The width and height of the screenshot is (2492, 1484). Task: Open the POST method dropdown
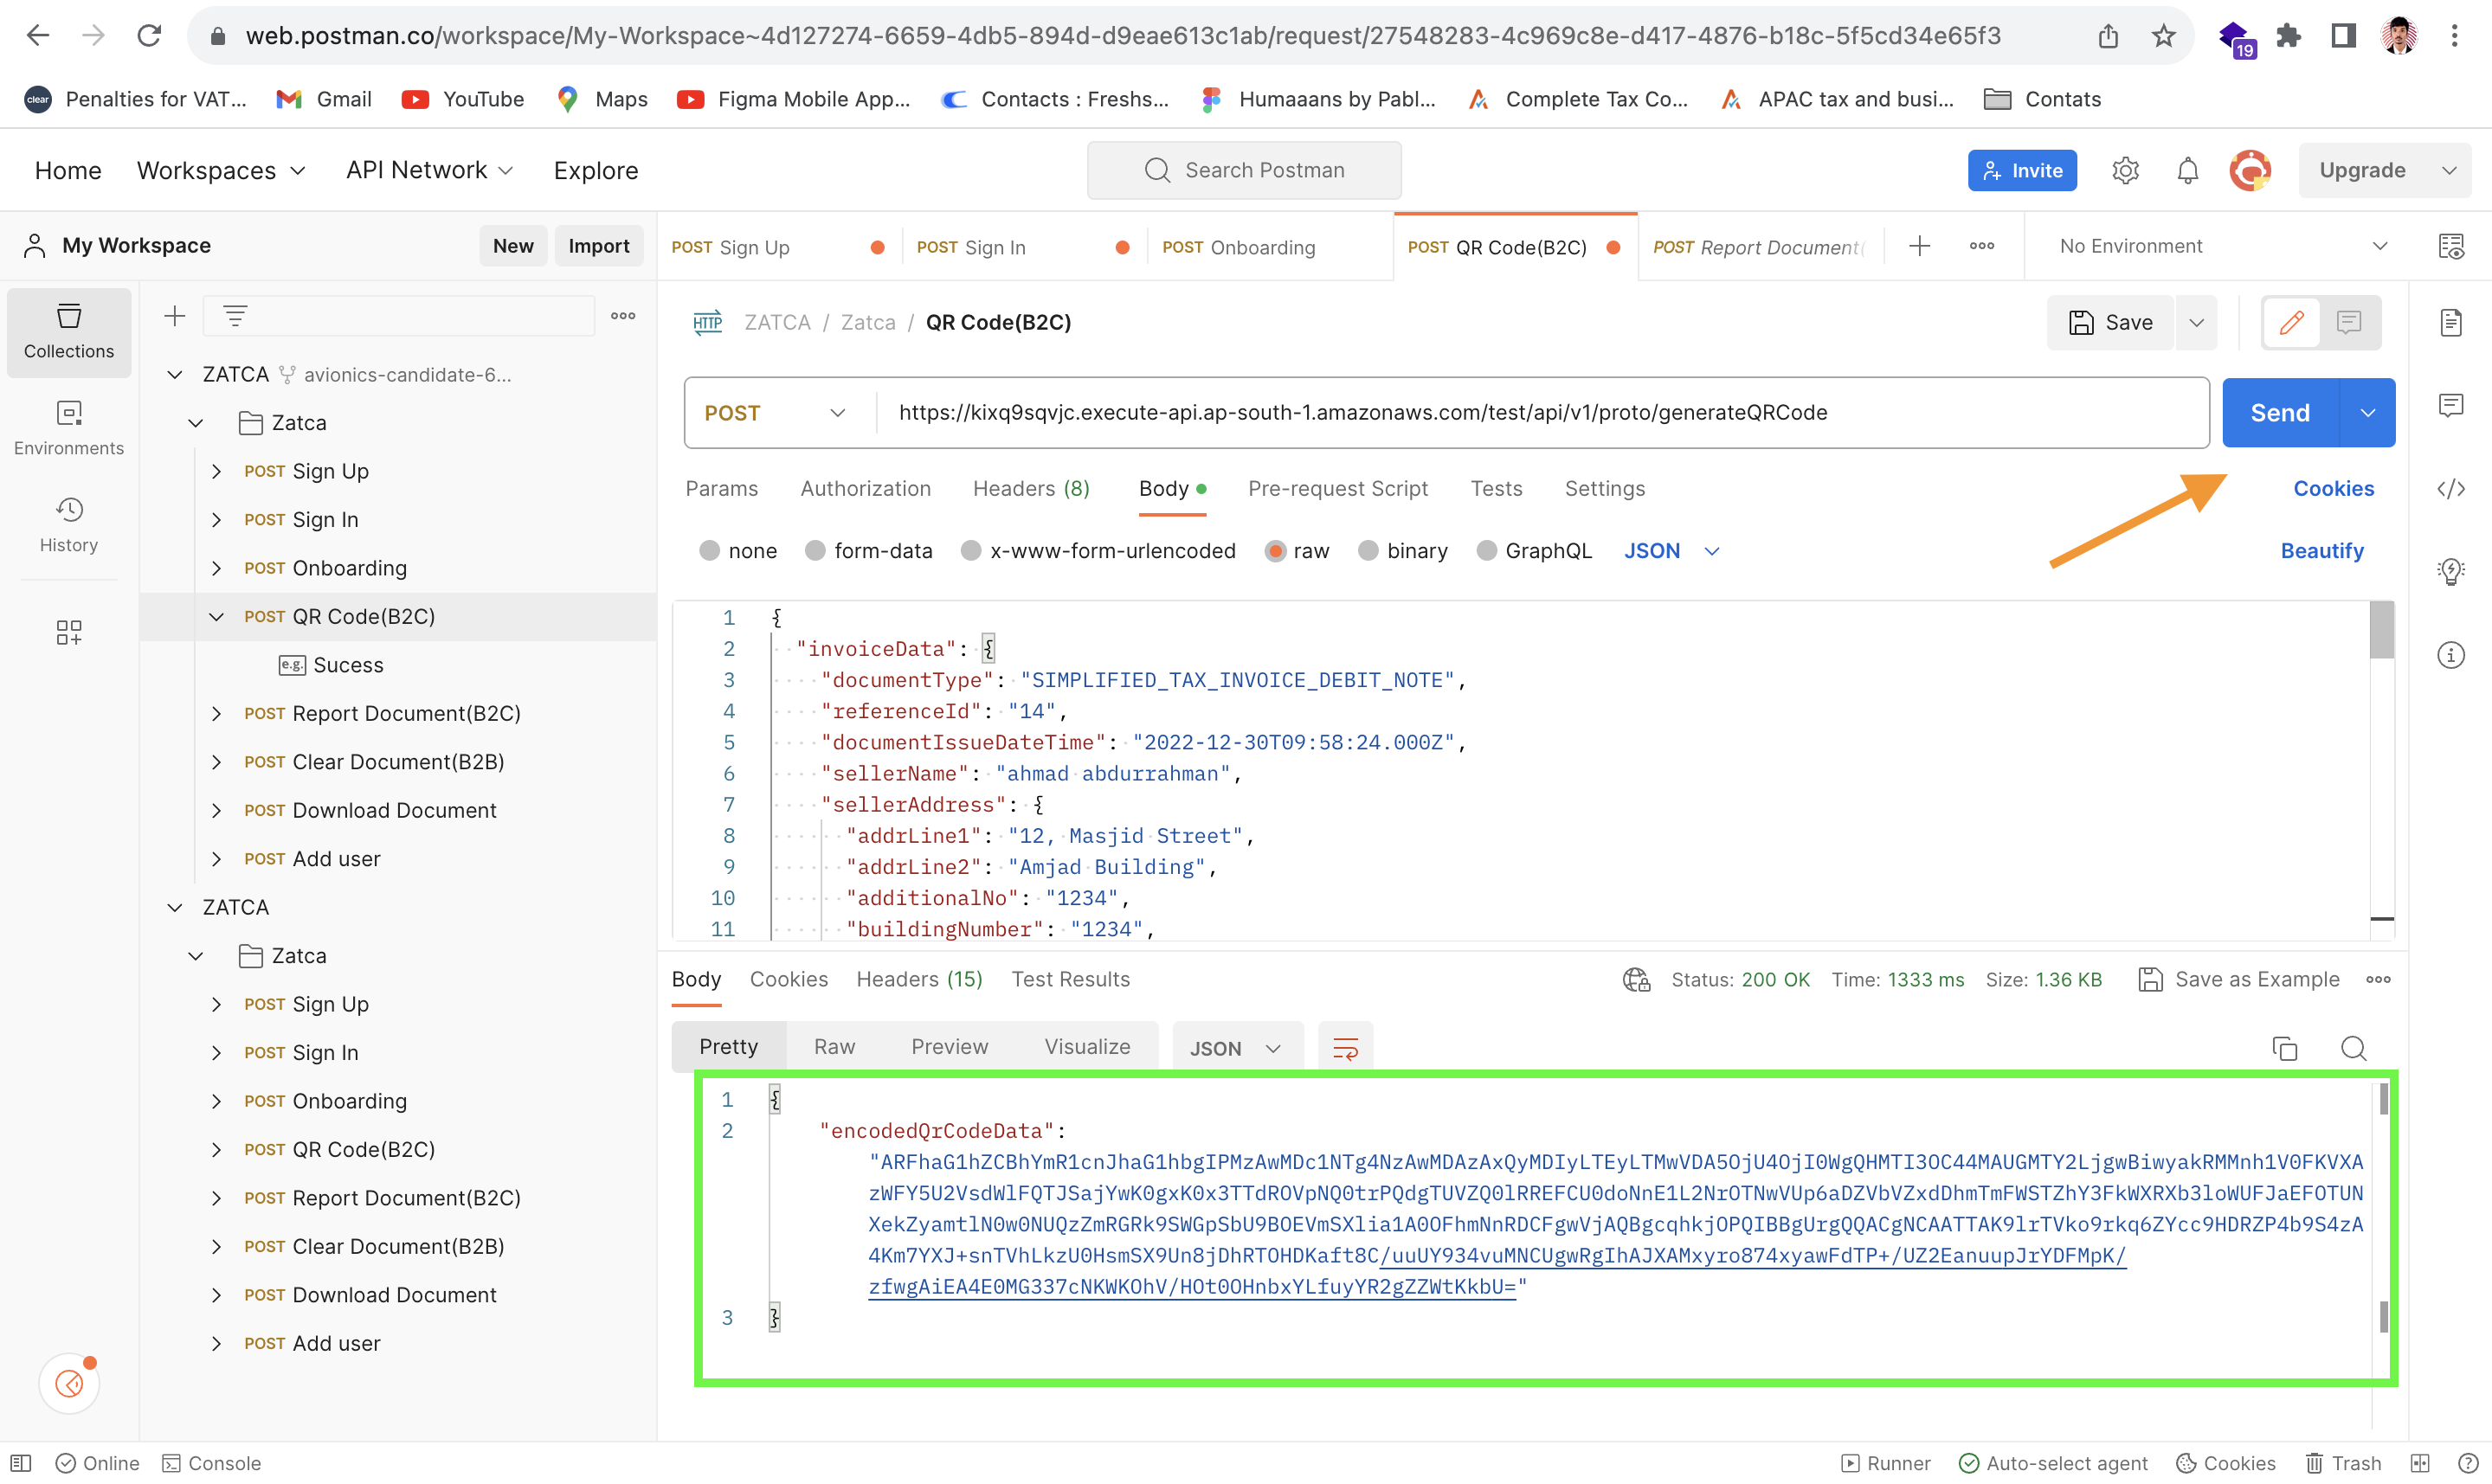coord(778,412)
